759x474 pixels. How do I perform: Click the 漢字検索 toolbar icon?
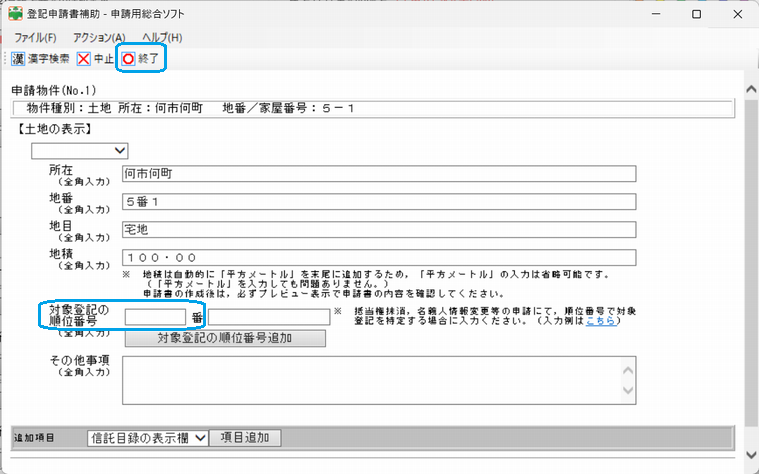(18, 59)
